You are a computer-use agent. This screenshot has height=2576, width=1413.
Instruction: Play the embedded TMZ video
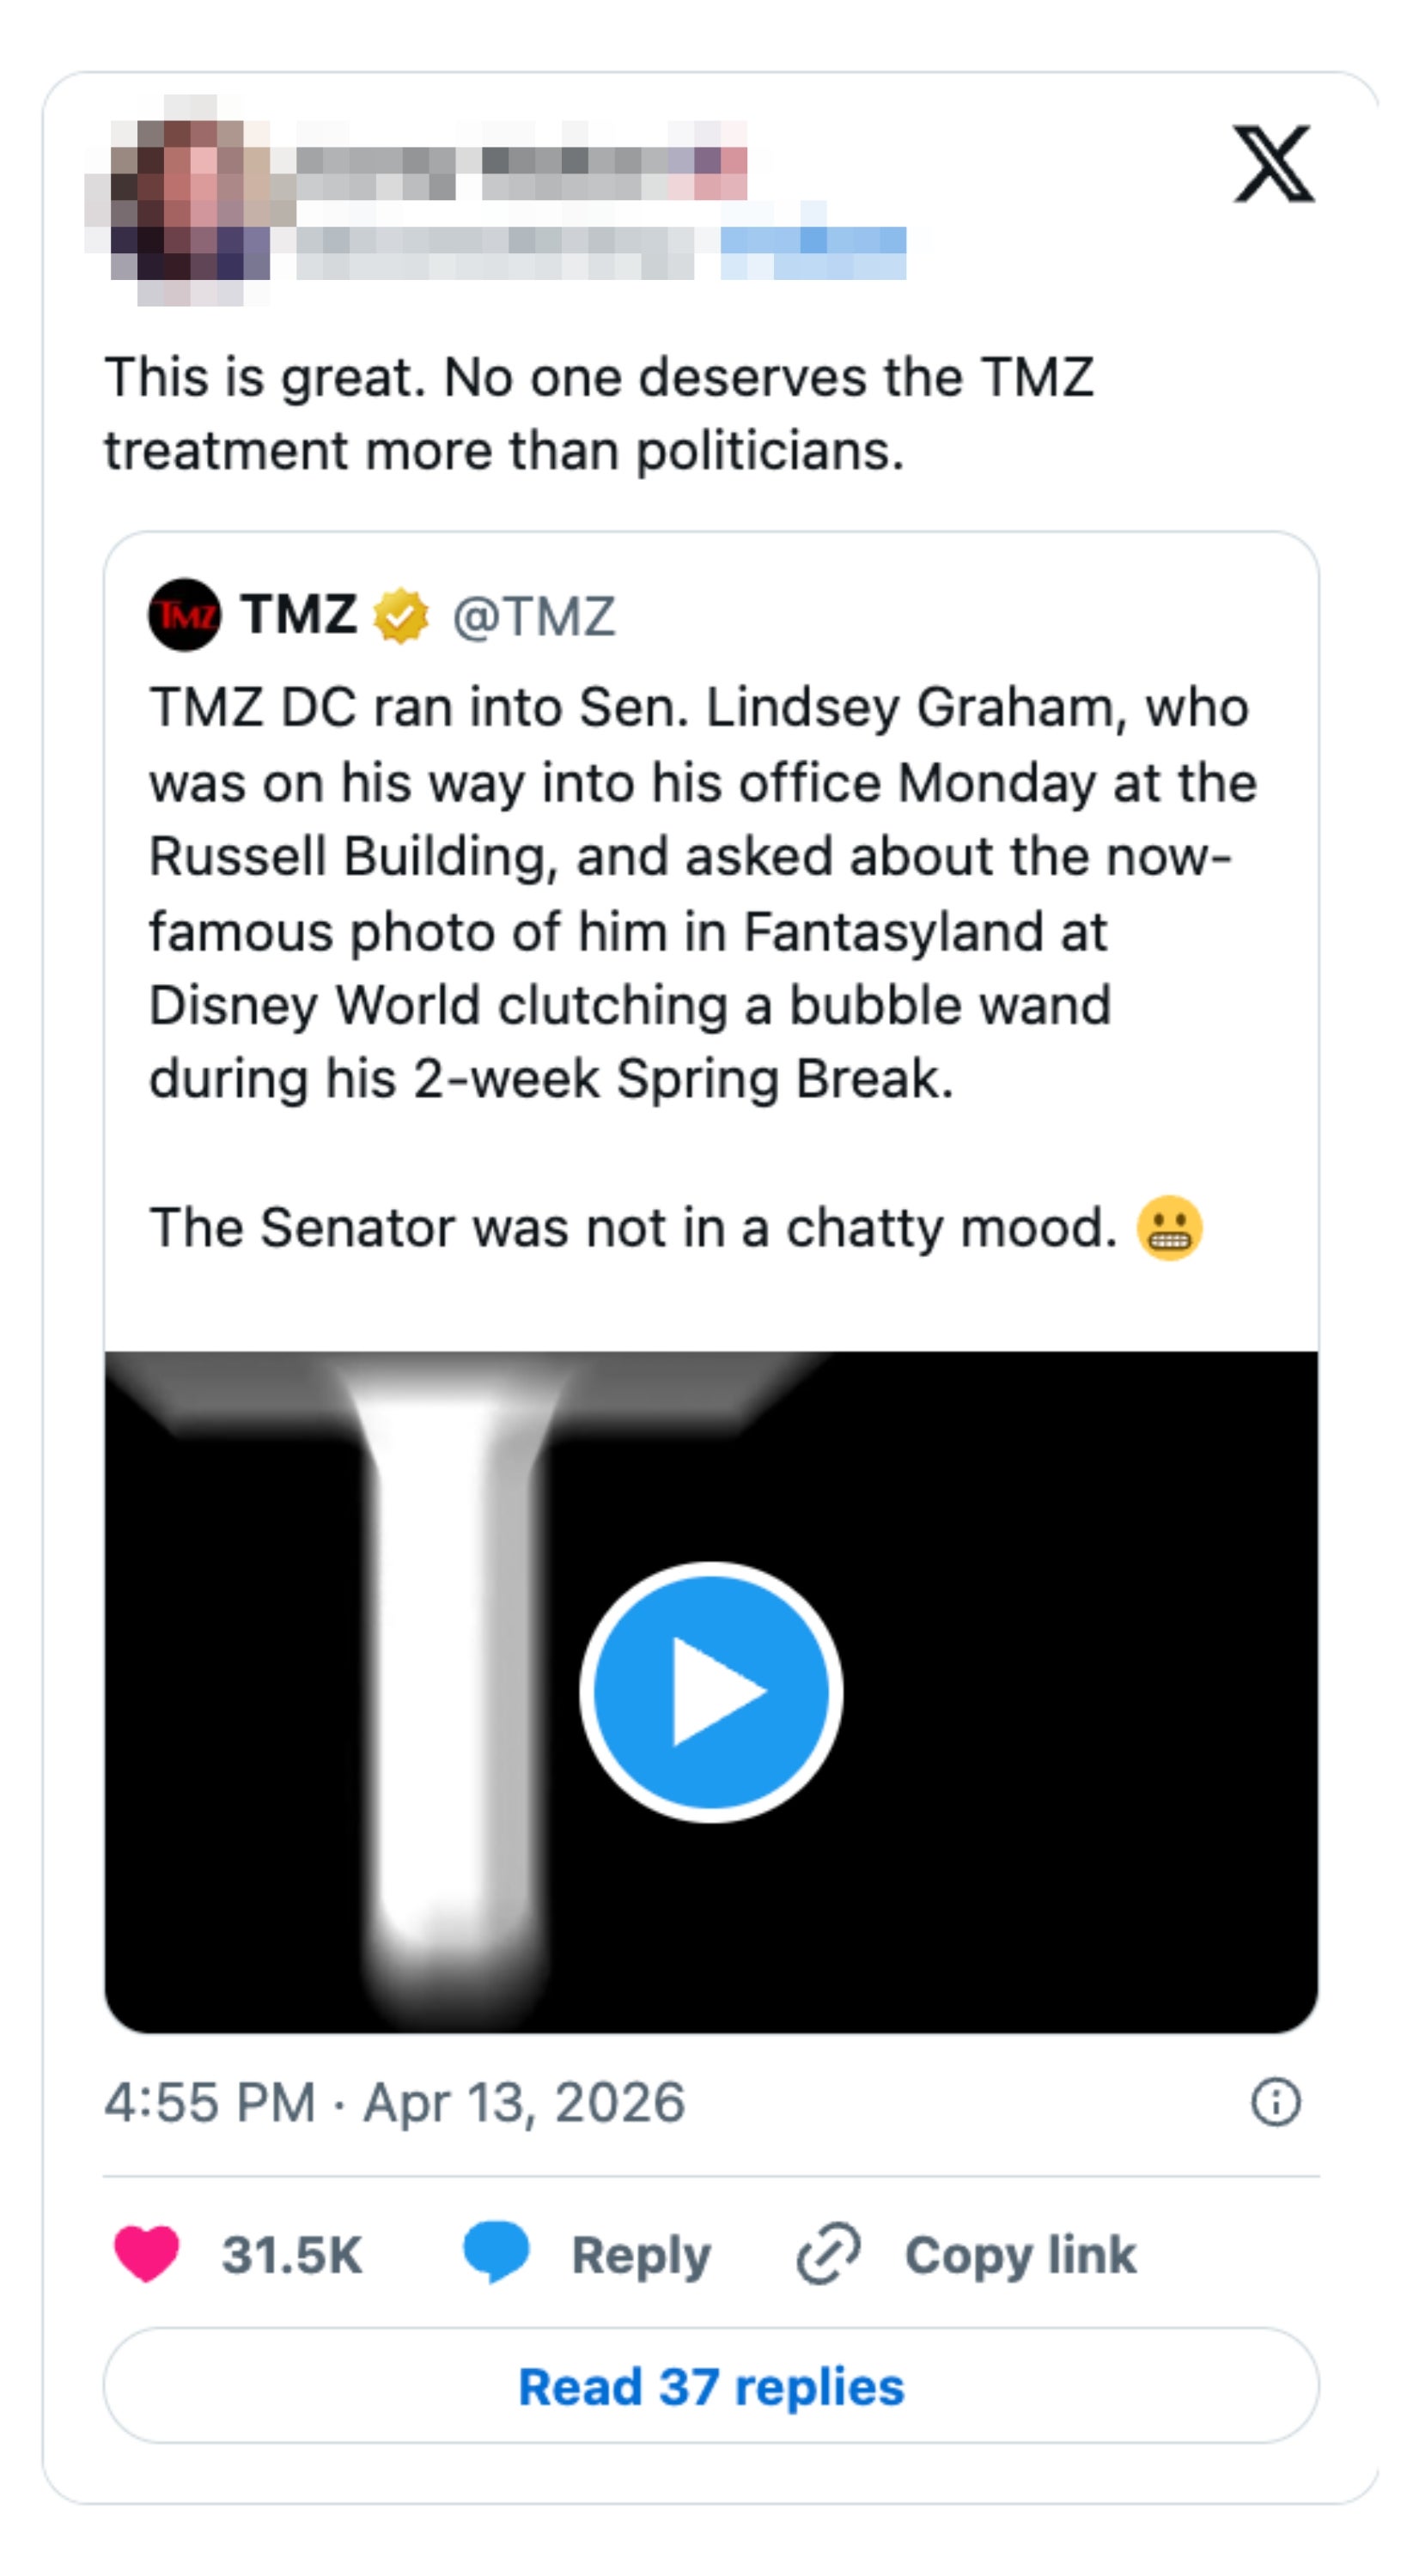click(x=710, y=1692)
